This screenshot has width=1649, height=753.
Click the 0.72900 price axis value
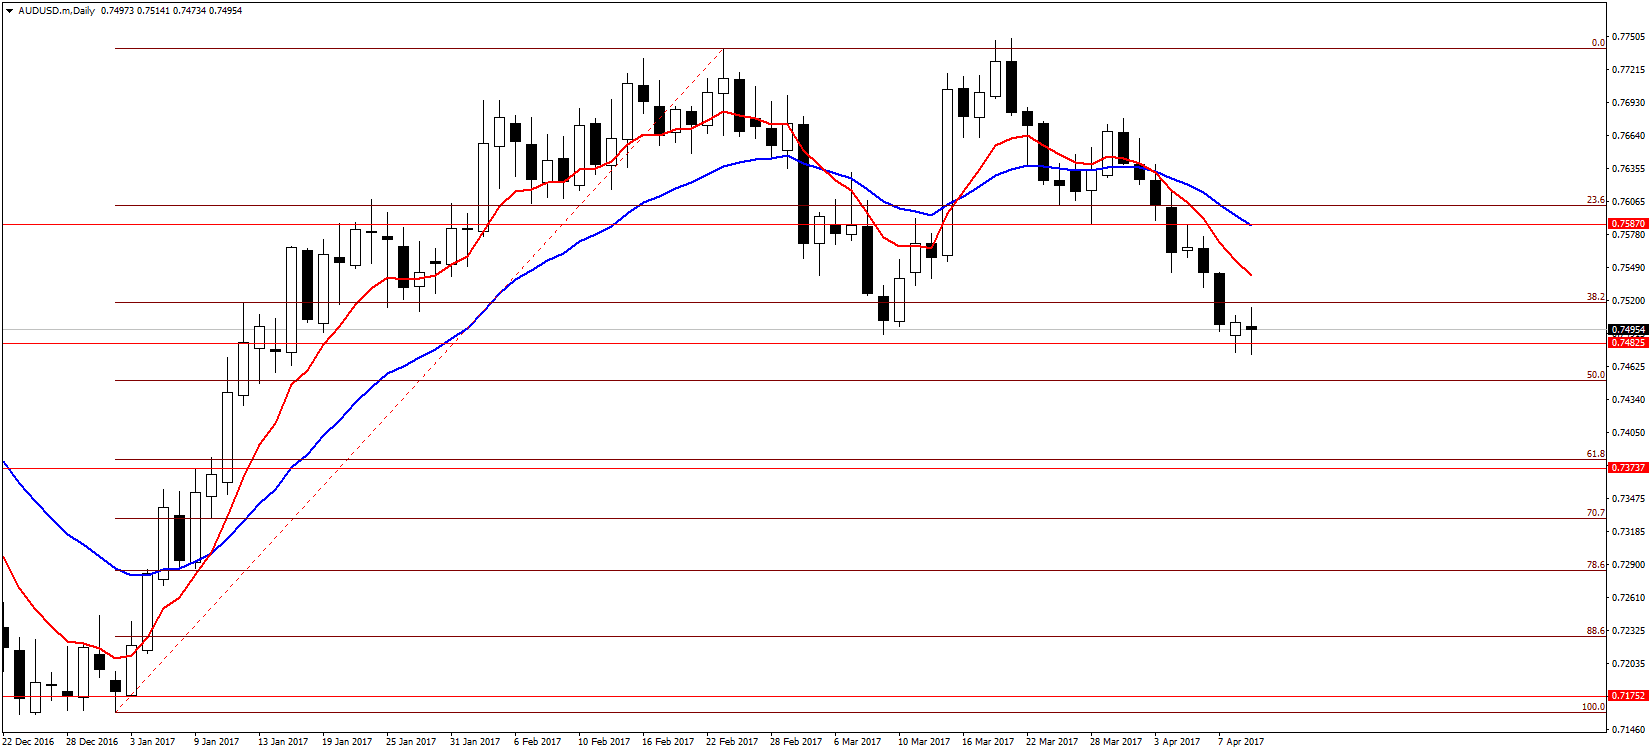[1629, 565]
